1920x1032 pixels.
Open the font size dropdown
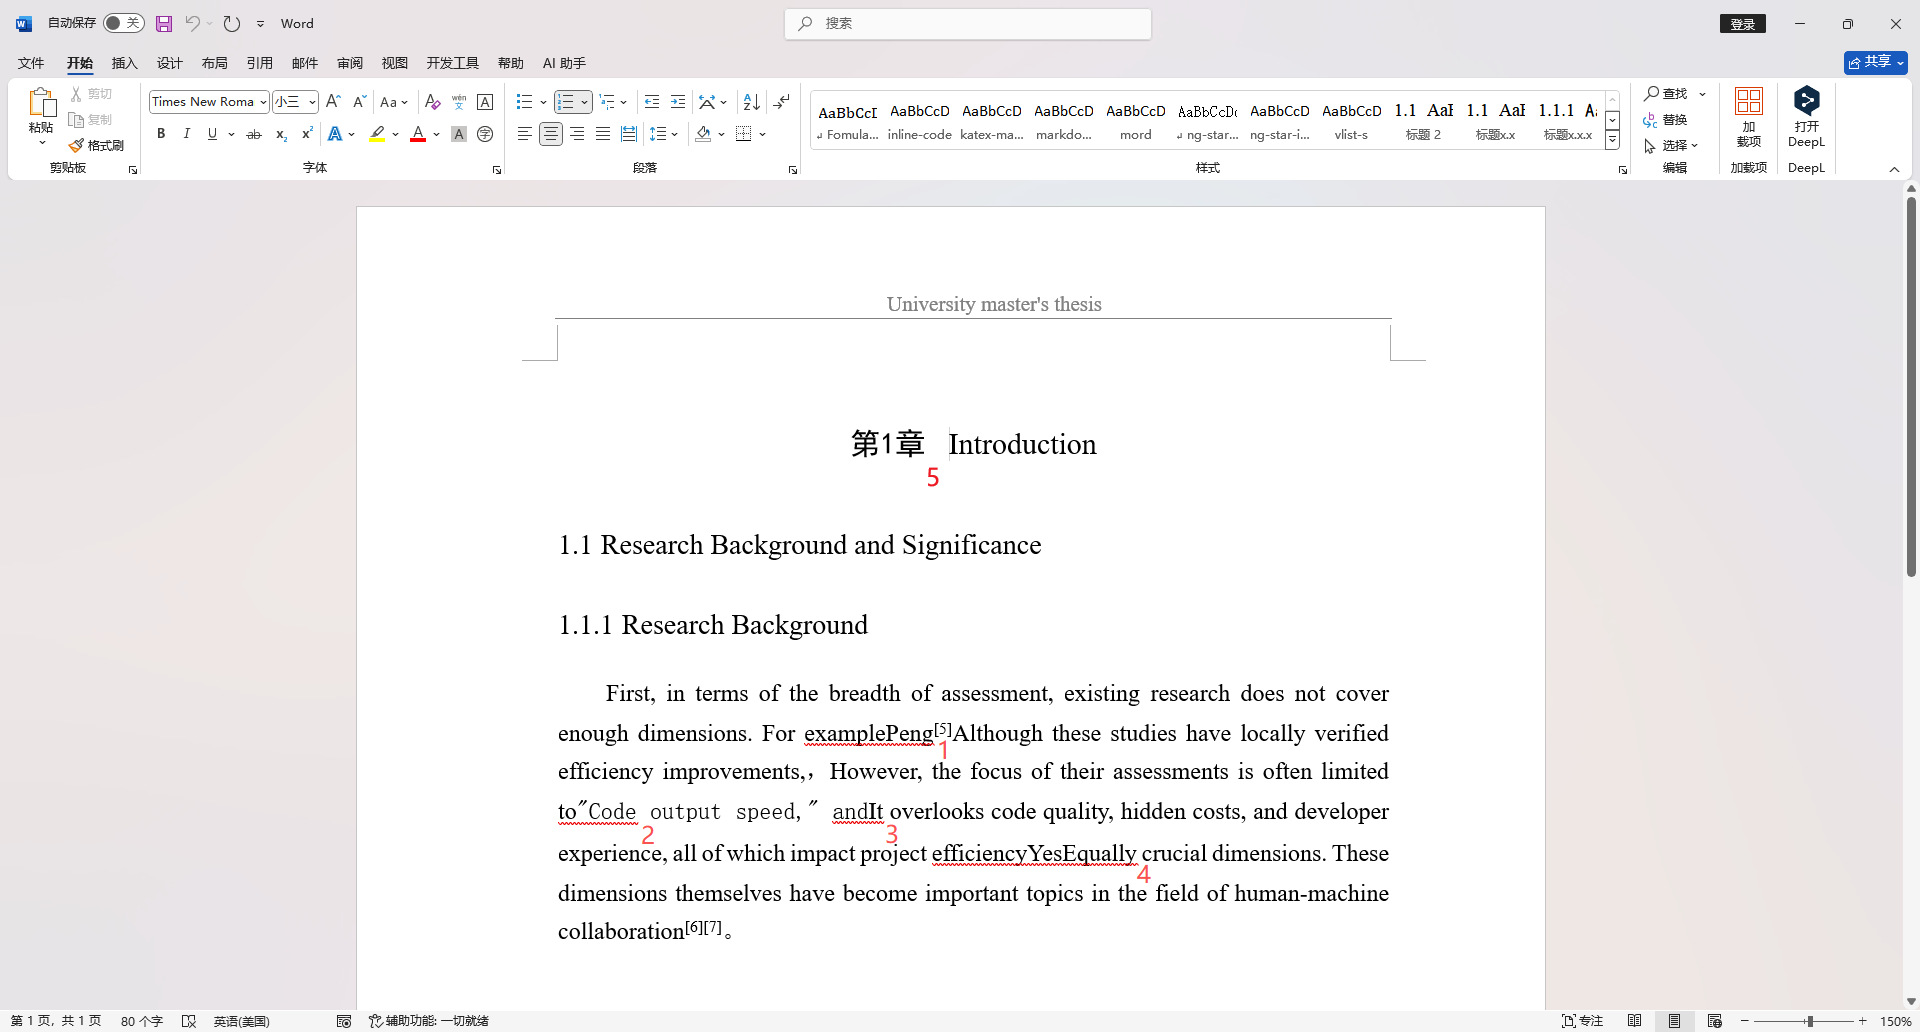click(312, 102)
